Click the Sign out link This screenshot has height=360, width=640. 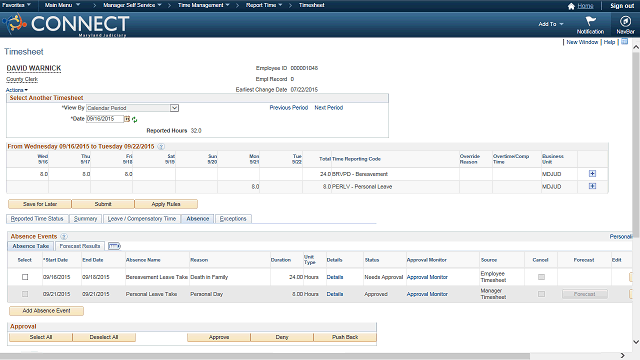pos(622,6)
